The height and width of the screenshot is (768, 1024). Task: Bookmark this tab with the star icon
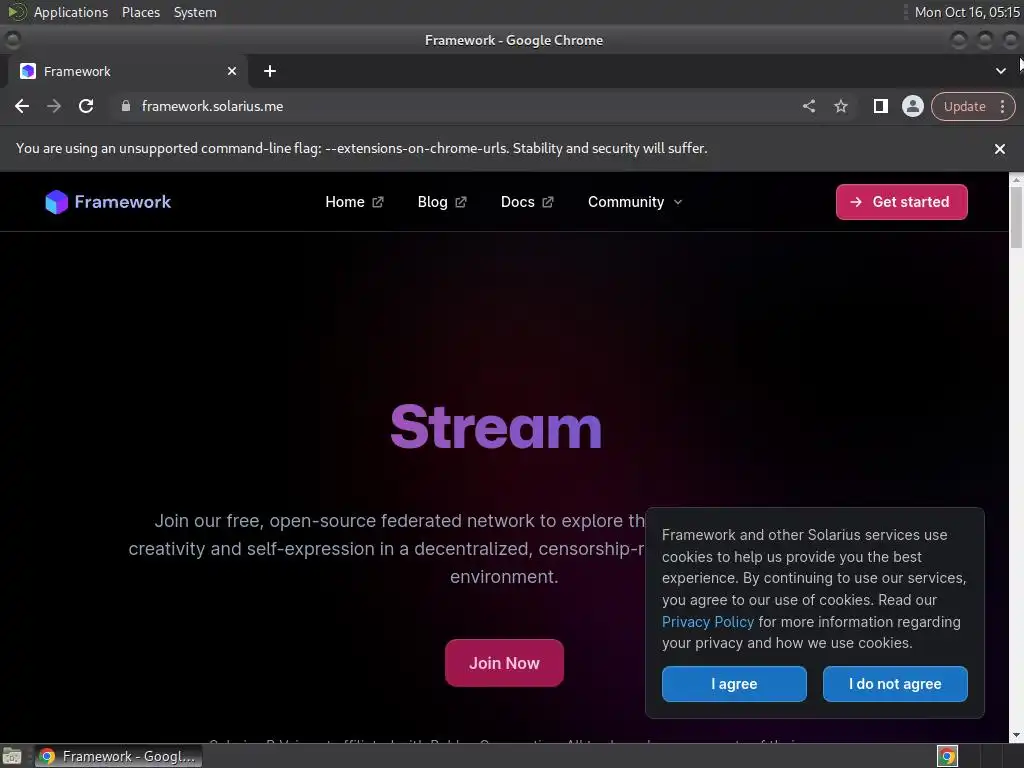pyautogui.click(x=840, y=106)
